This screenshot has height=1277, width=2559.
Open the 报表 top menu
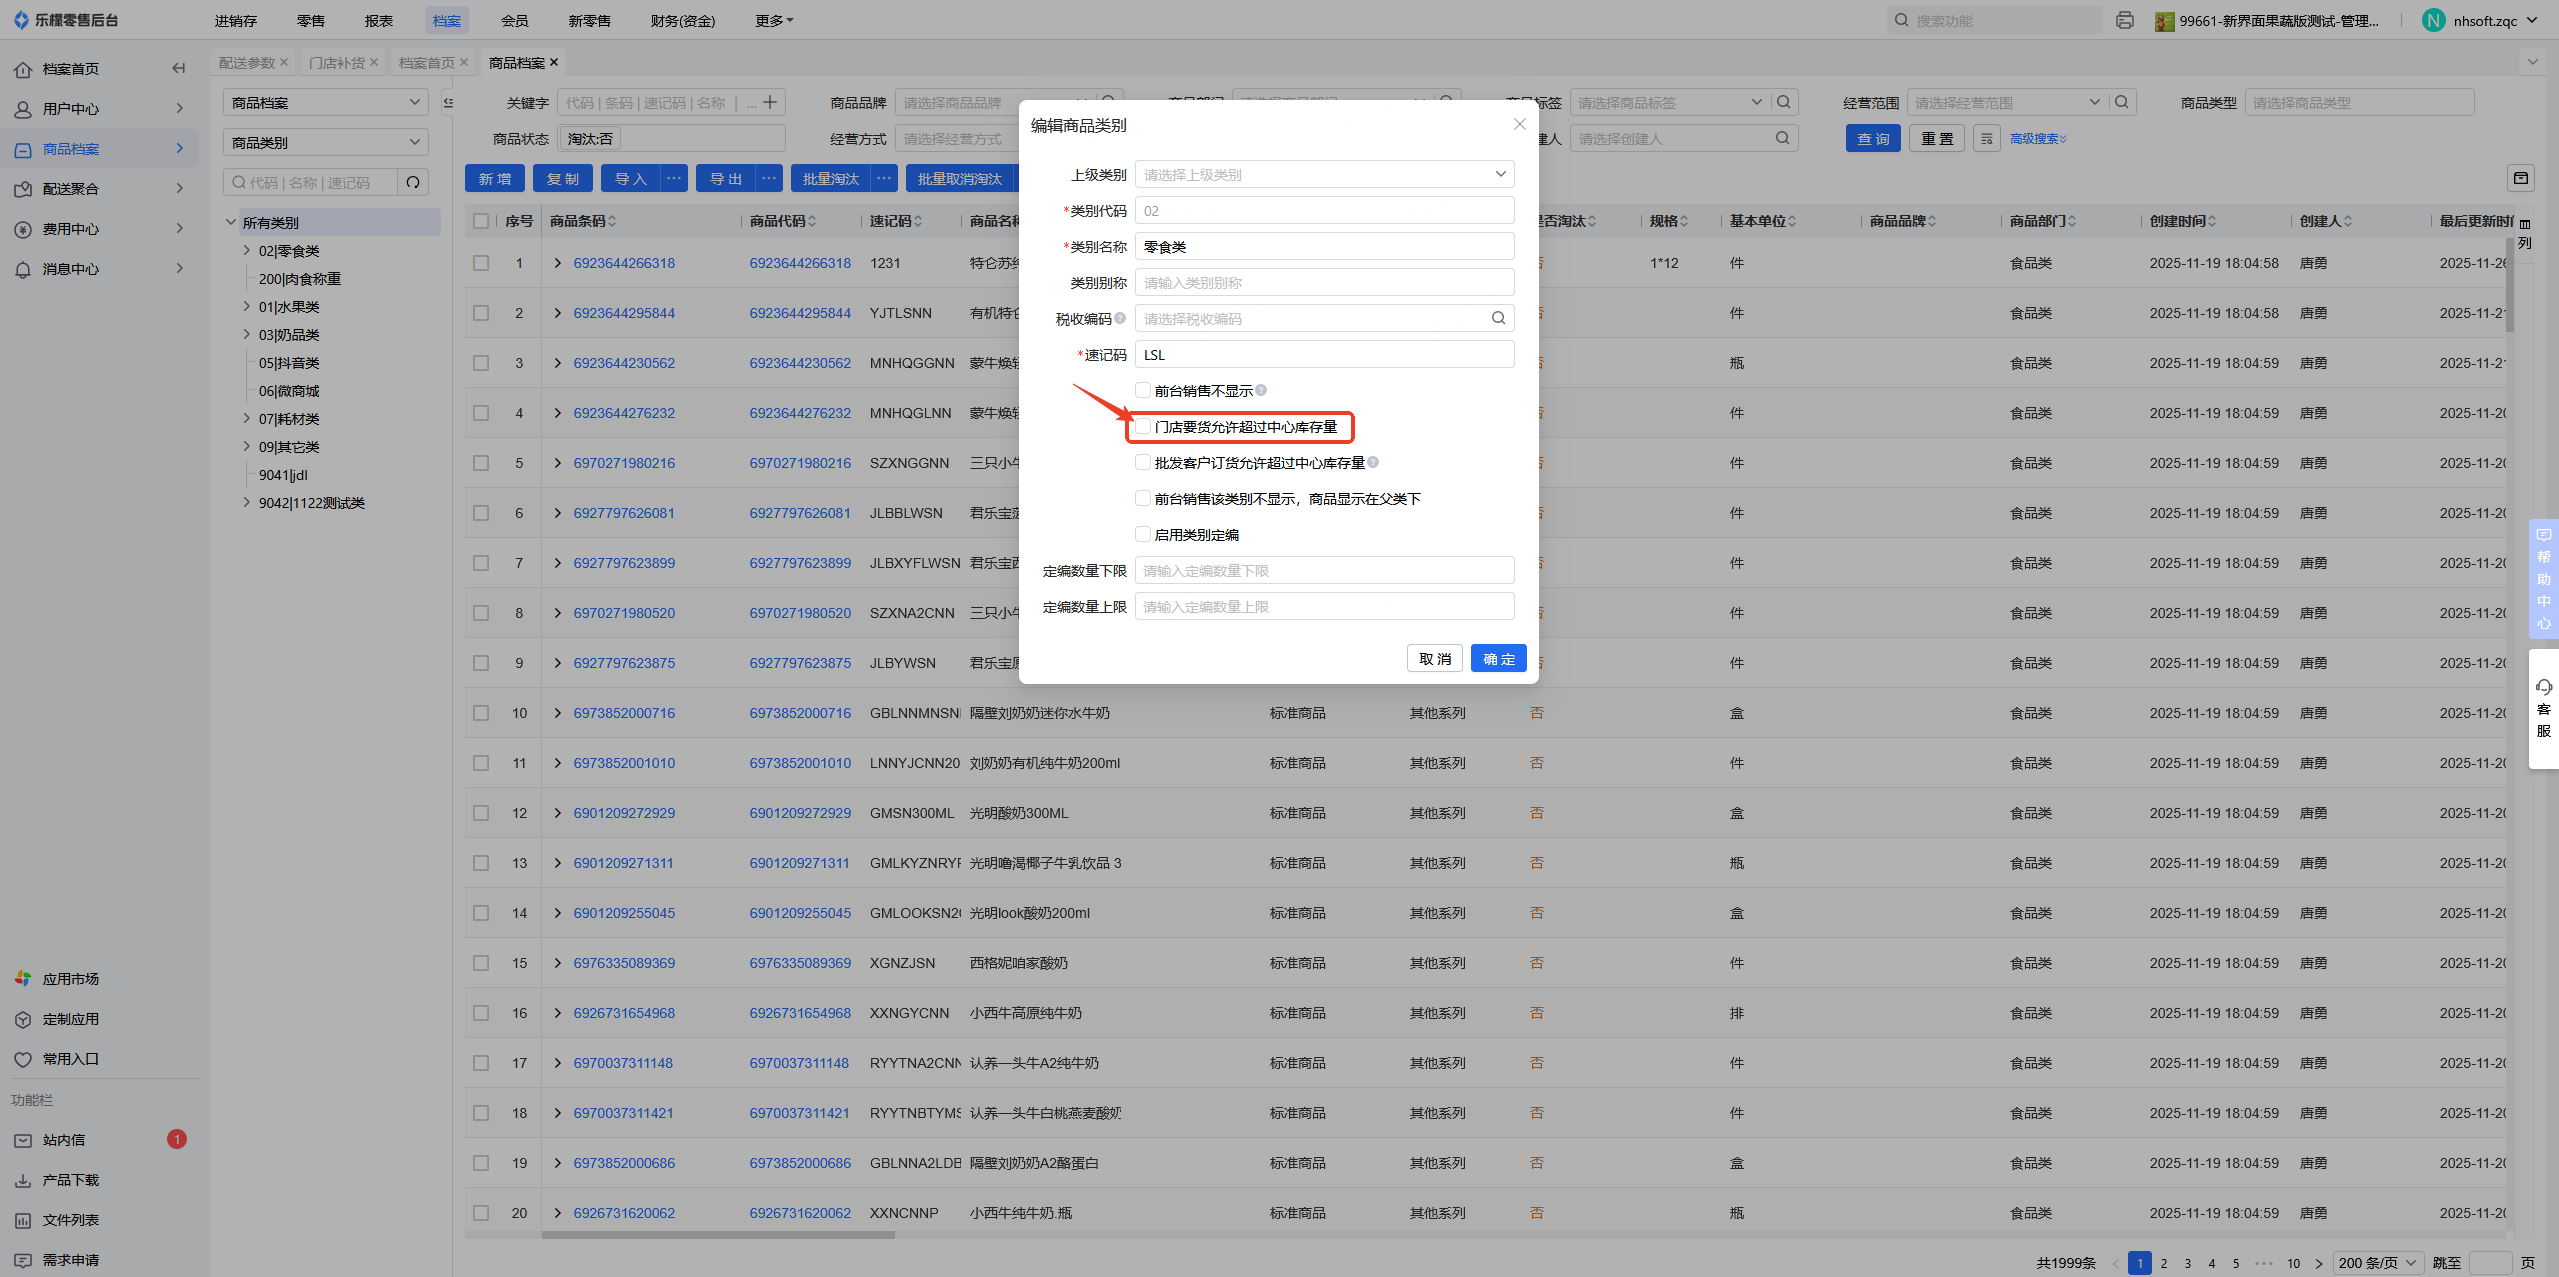(378, 21)
